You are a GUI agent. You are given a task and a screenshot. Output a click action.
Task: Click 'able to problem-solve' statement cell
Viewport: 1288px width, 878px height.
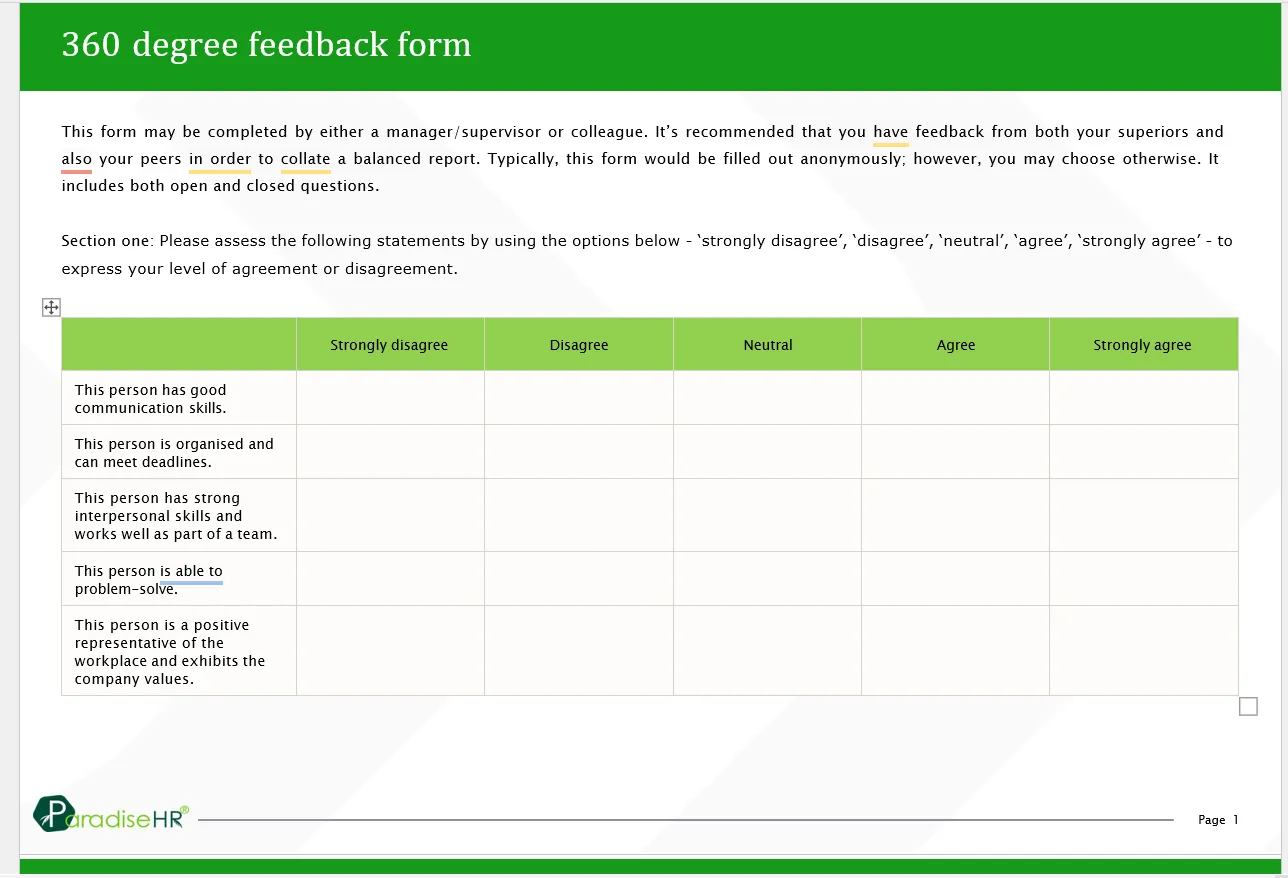pyautogui.click(x=179, y=579)
